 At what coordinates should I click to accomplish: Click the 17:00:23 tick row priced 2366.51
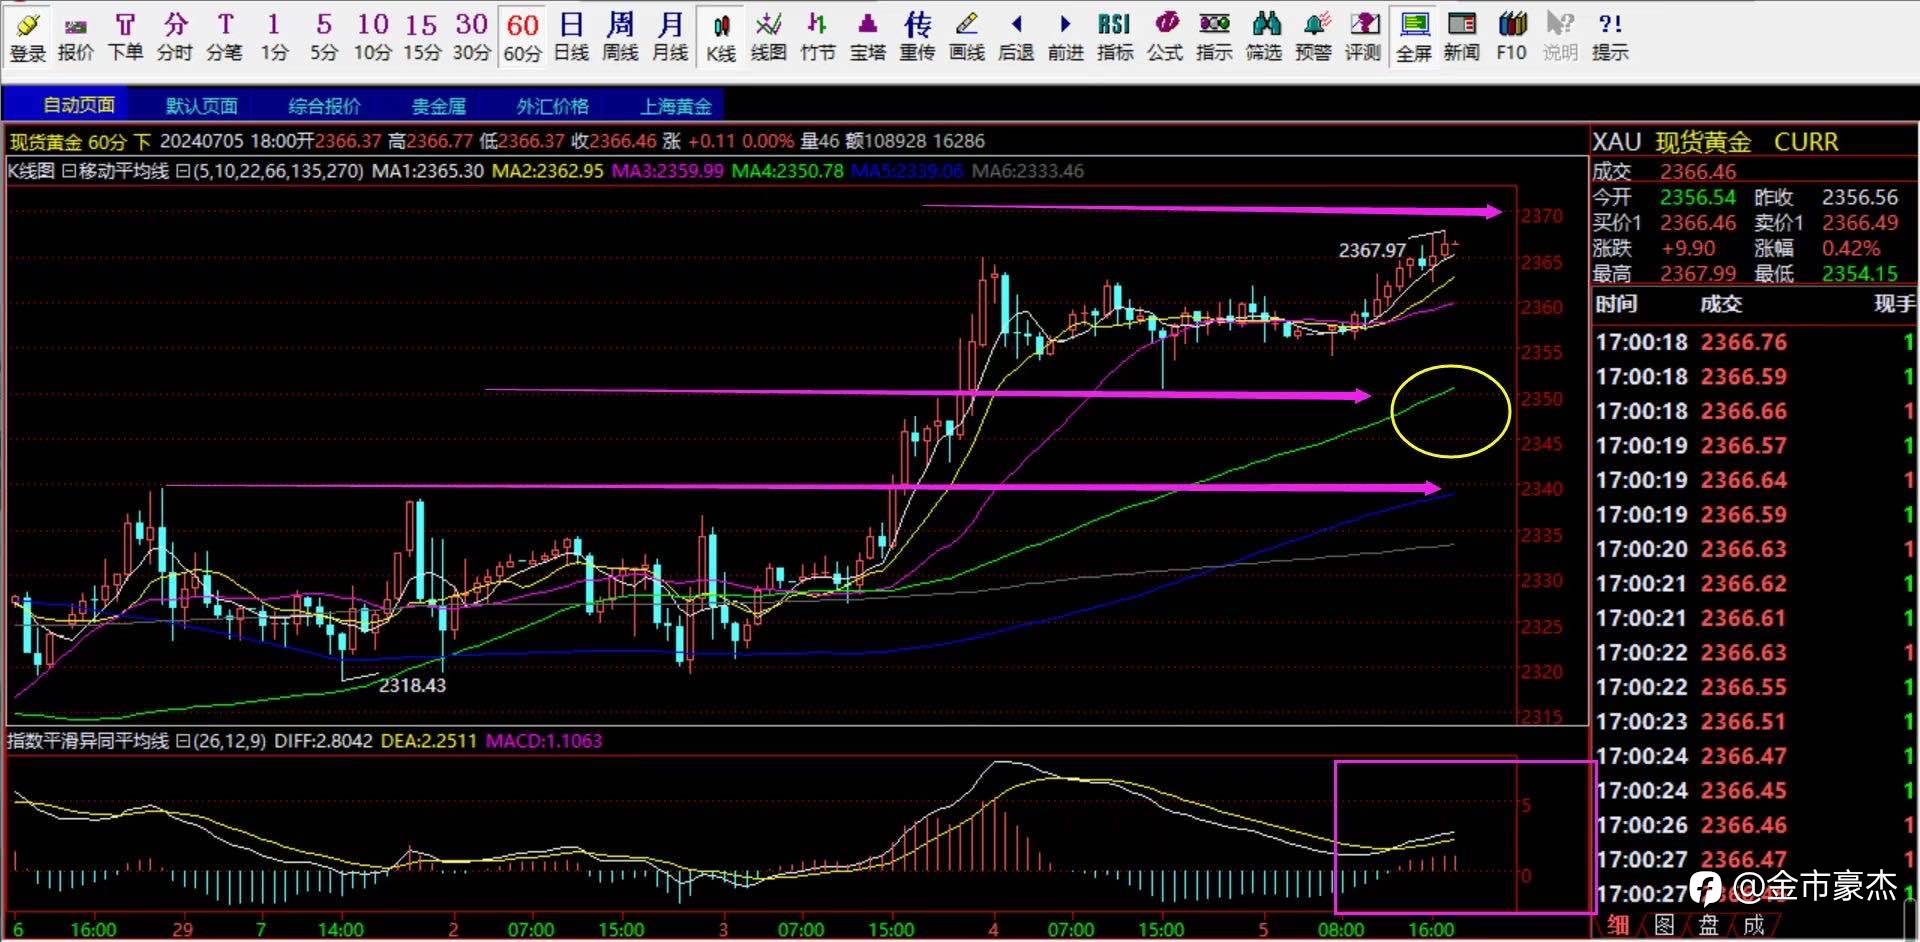point(1755,721)
